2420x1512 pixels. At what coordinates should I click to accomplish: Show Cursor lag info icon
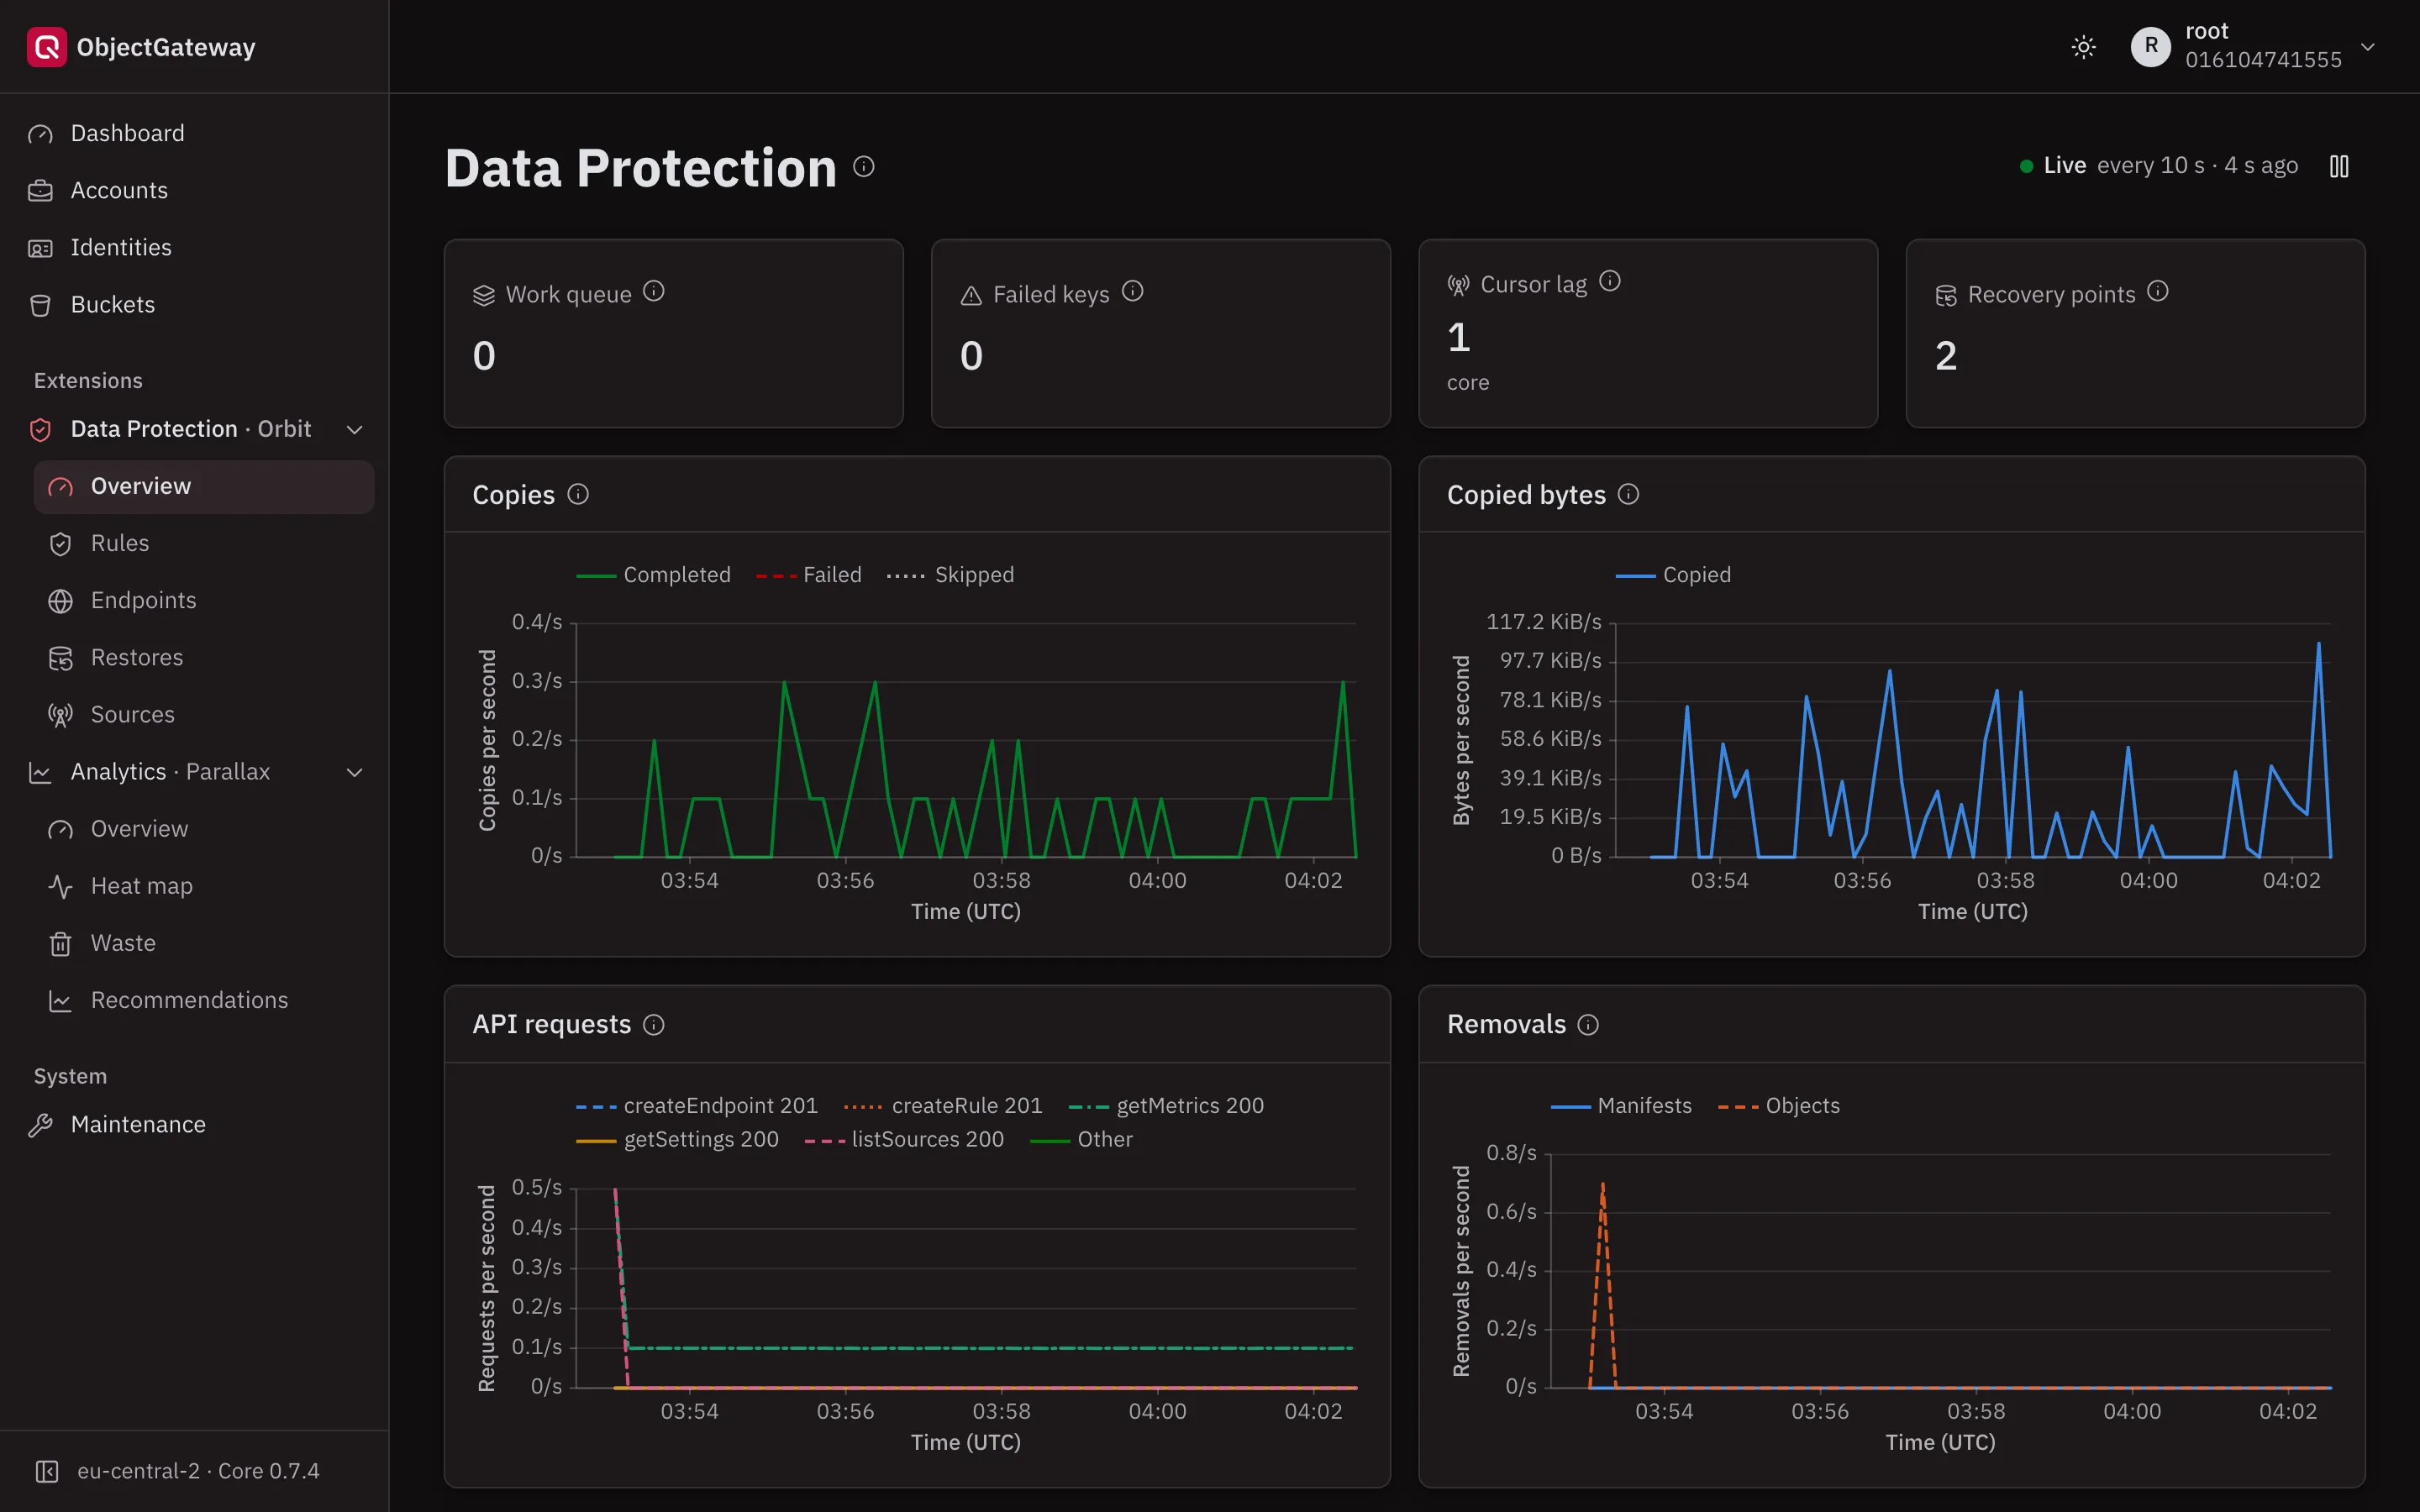point(1609,281)
